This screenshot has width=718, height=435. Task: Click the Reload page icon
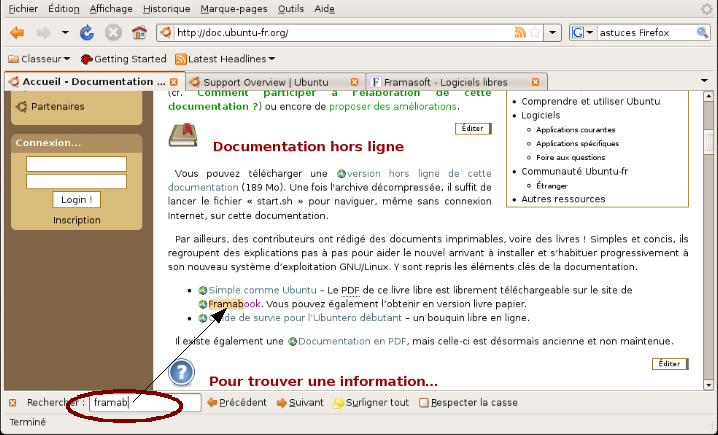click(87, 32)
